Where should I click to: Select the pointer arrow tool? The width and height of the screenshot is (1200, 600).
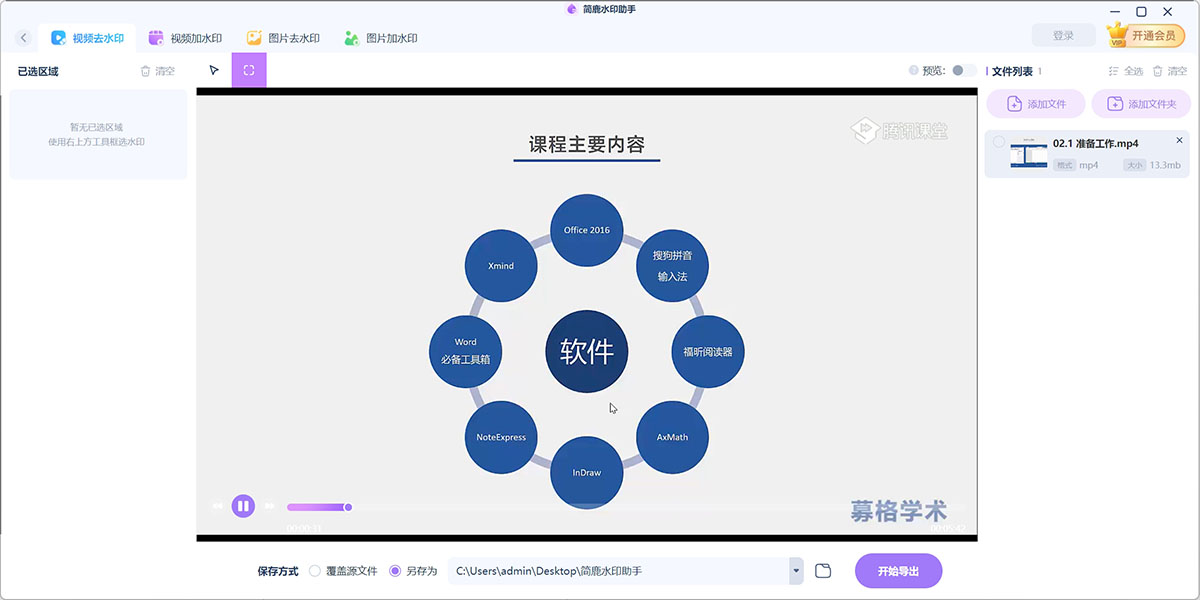pos(214,70)
